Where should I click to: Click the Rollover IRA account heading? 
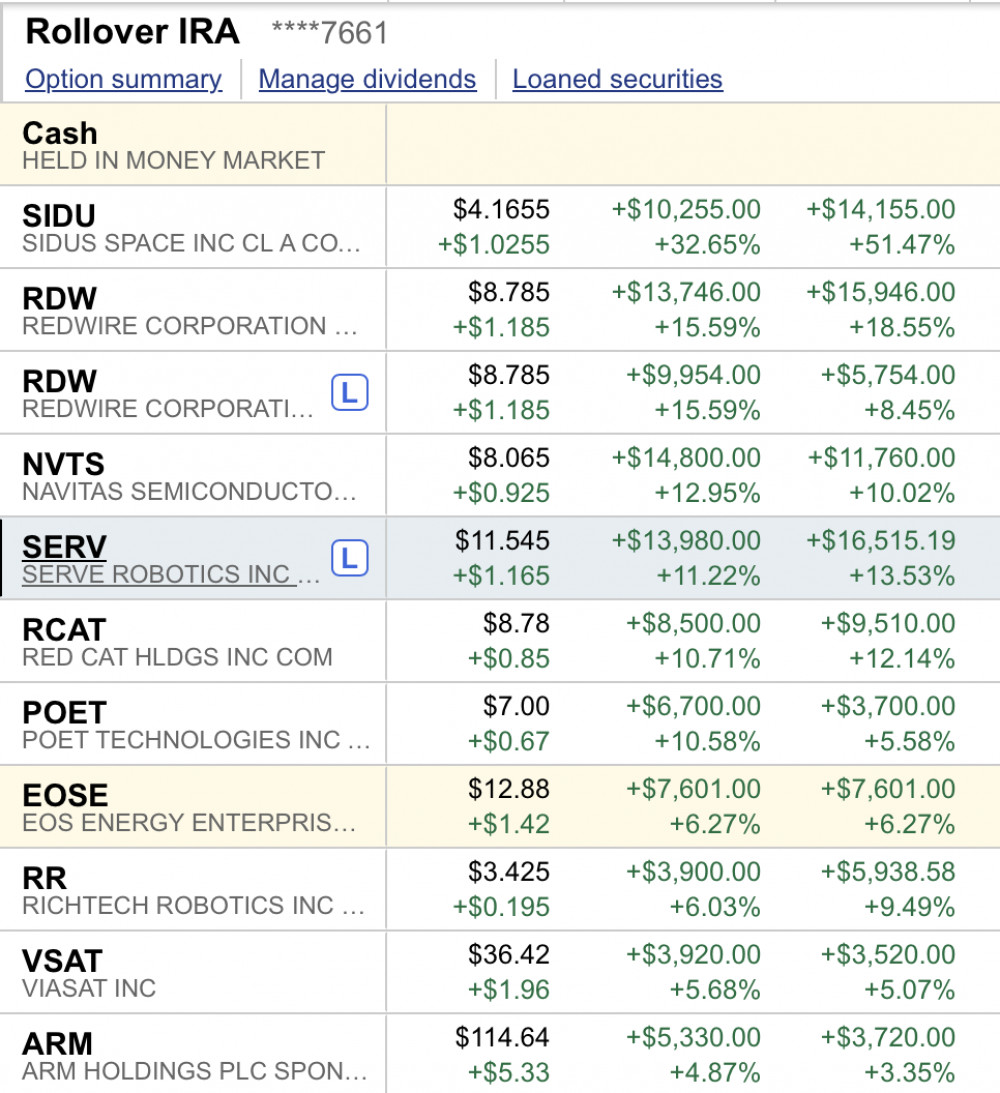coord(132,32)
